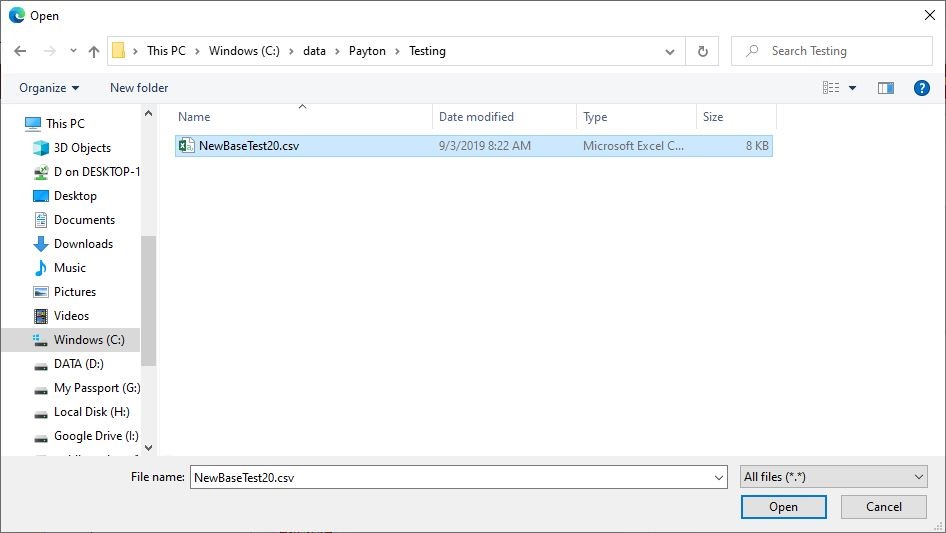The image size is (946, 533).
Task: Open the Help question mark icon
Action: tap(922, 88)
